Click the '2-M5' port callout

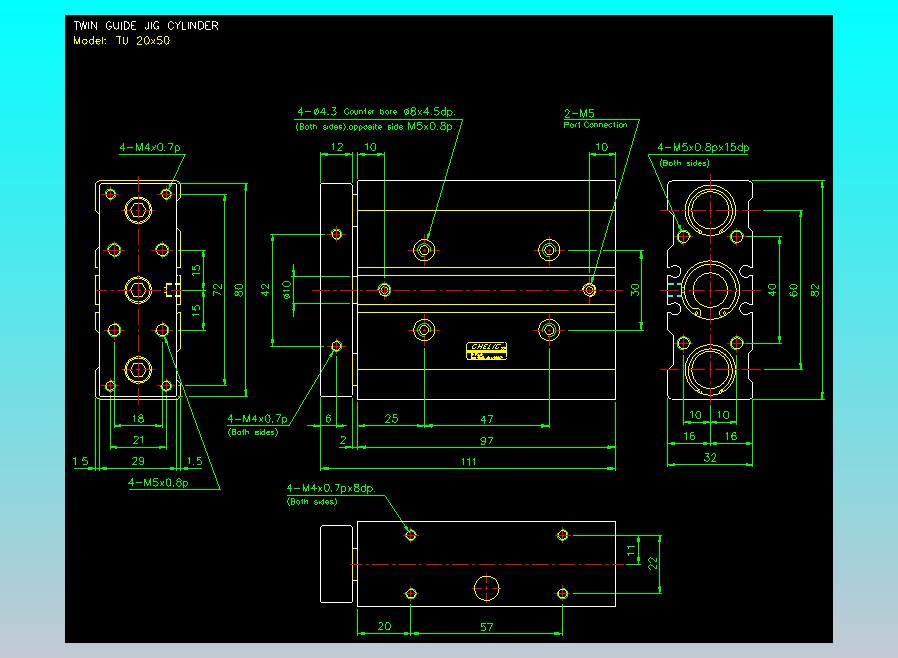pos(579,114)
